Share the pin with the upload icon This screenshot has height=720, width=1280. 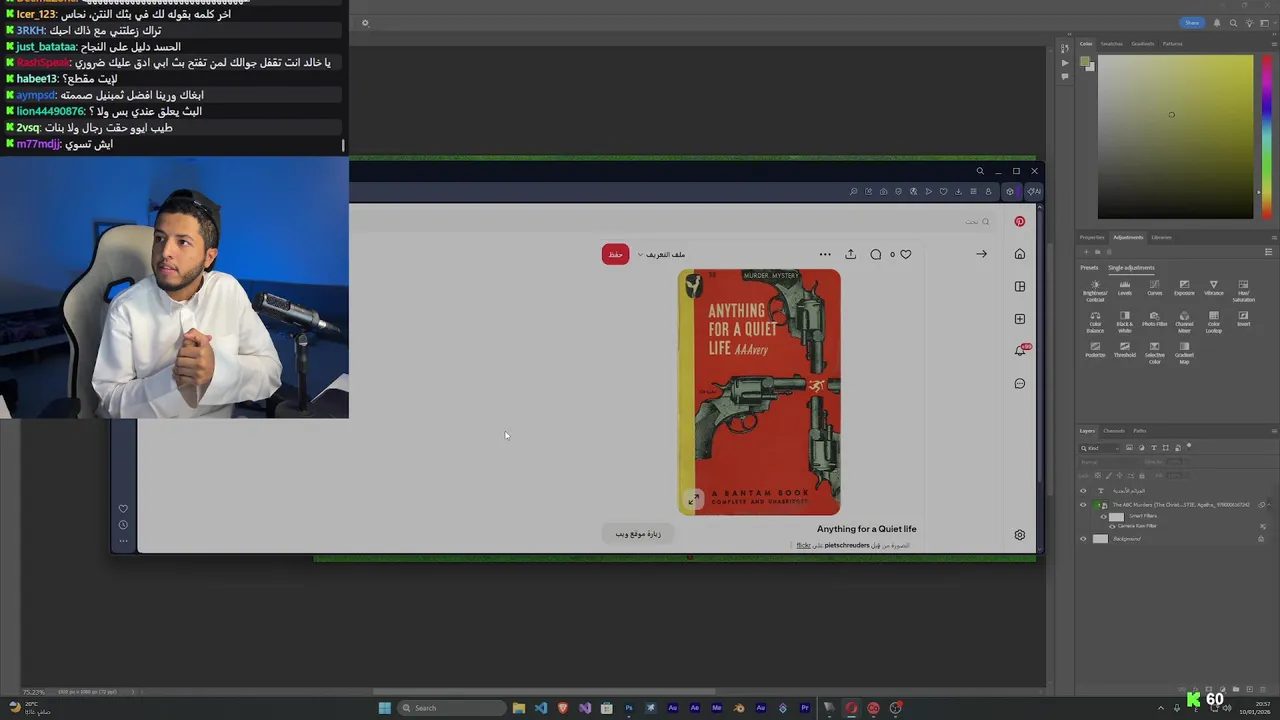(850, 254)
